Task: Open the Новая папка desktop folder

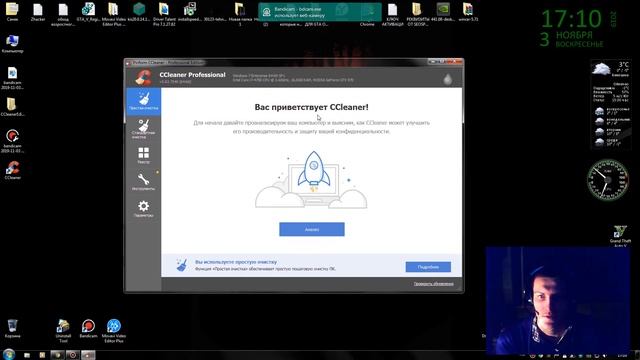Action: [240, 14]
